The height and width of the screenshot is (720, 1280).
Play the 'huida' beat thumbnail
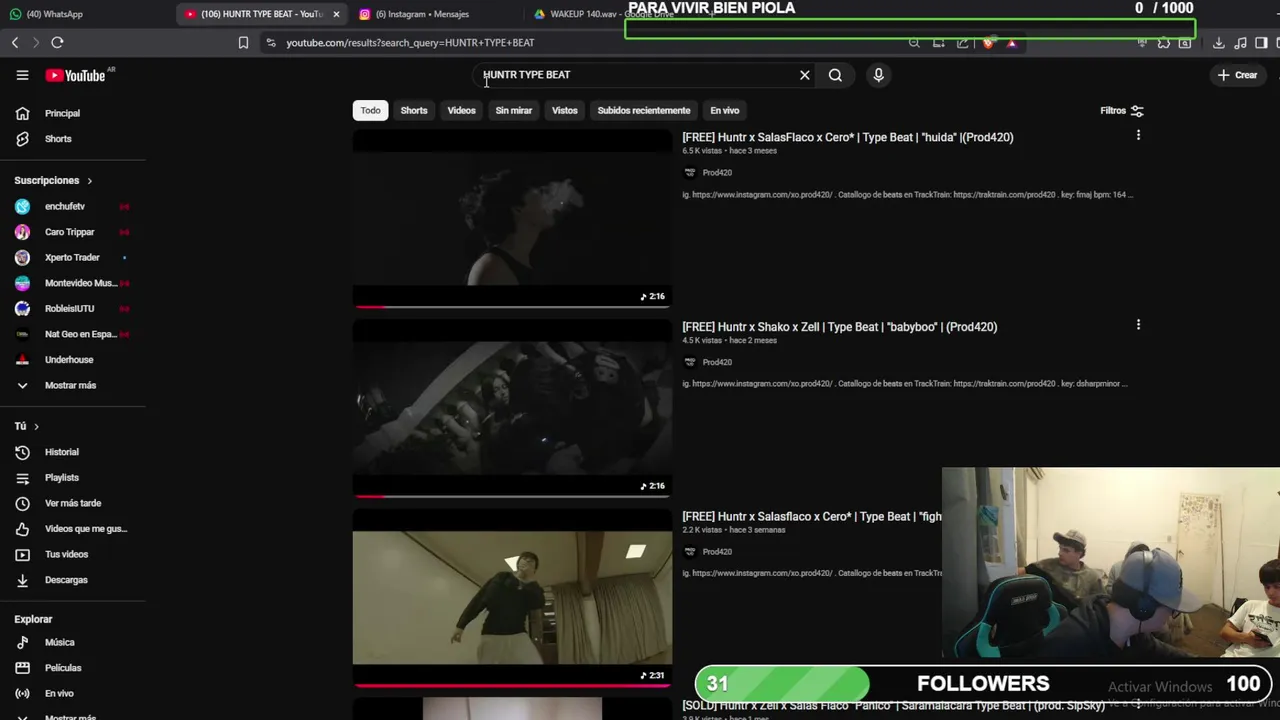click(512, 218)
